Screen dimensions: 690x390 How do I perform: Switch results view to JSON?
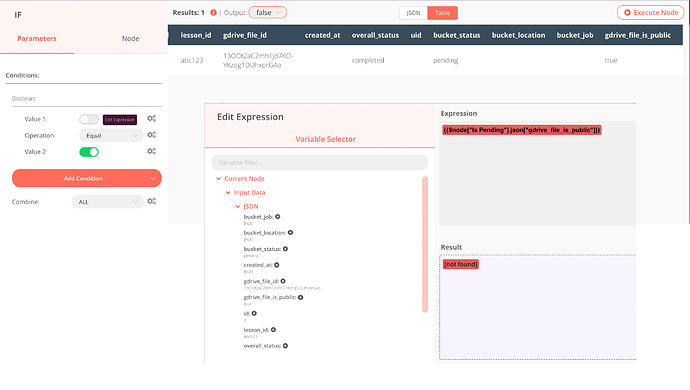[x=413, y=13]
